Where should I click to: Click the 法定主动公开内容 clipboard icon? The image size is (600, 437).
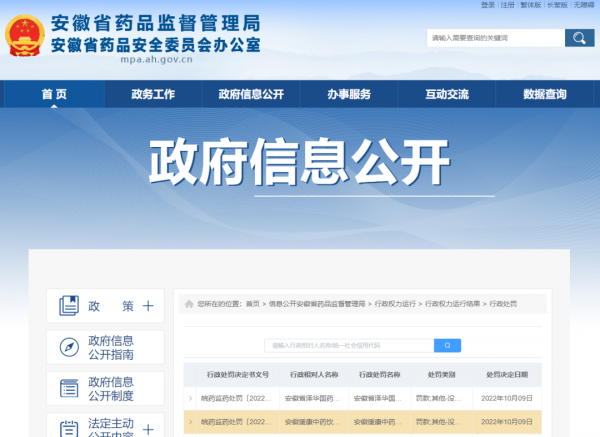(x=68, y=427)
